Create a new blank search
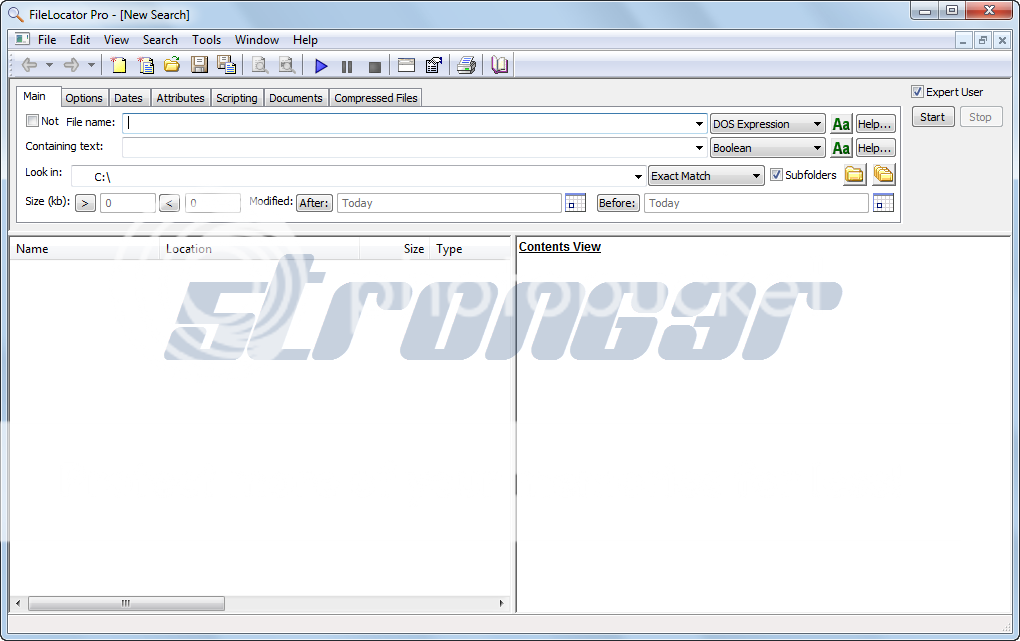The width and height of the screenshot is (1020, 641). pos(118,65)
